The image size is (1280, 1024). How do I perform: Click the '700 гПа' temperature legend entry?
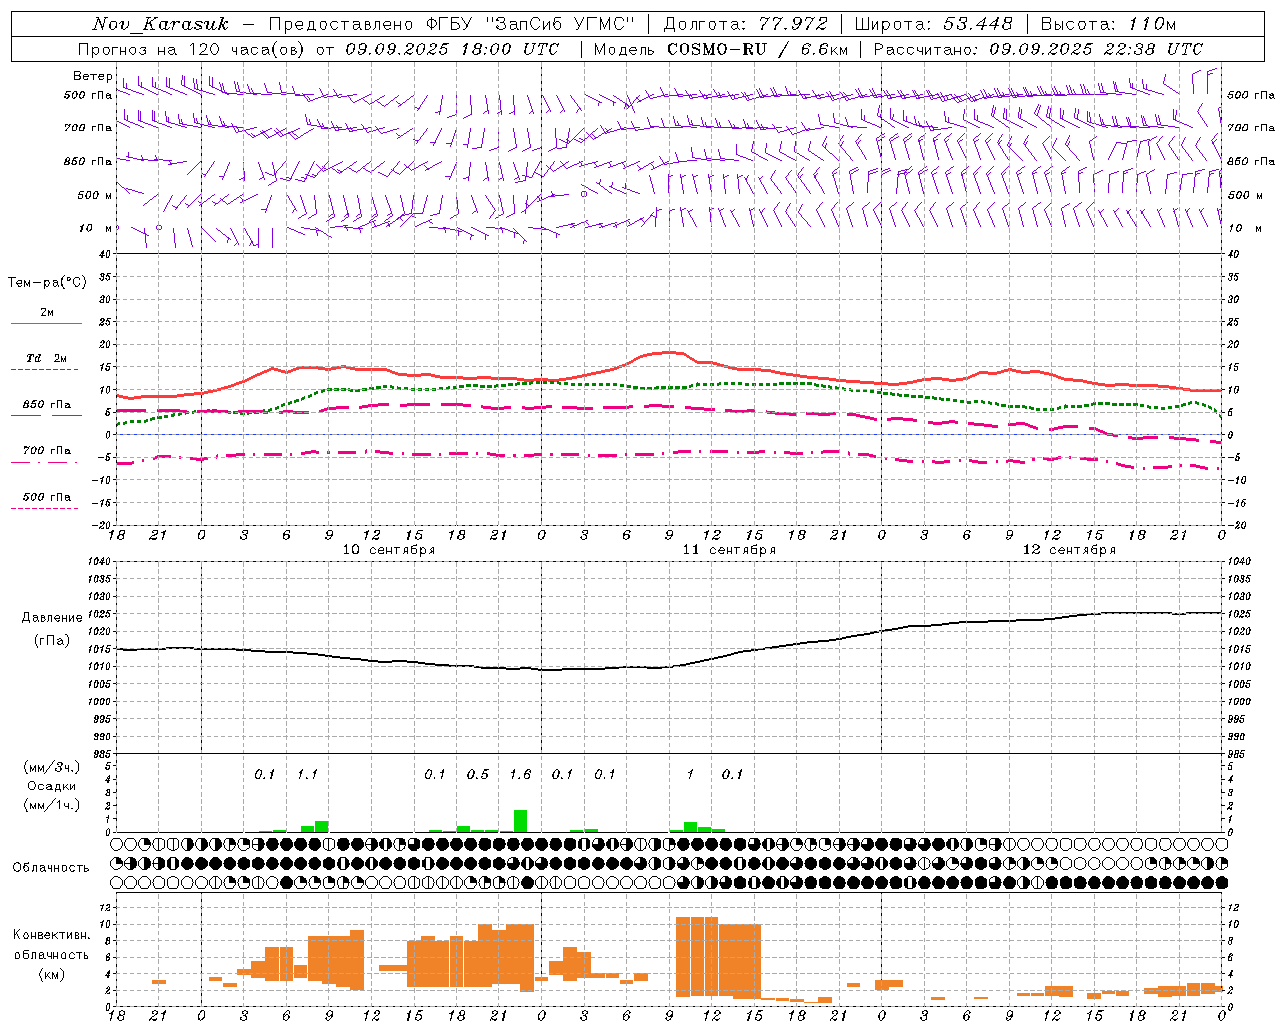pos(46,450)
